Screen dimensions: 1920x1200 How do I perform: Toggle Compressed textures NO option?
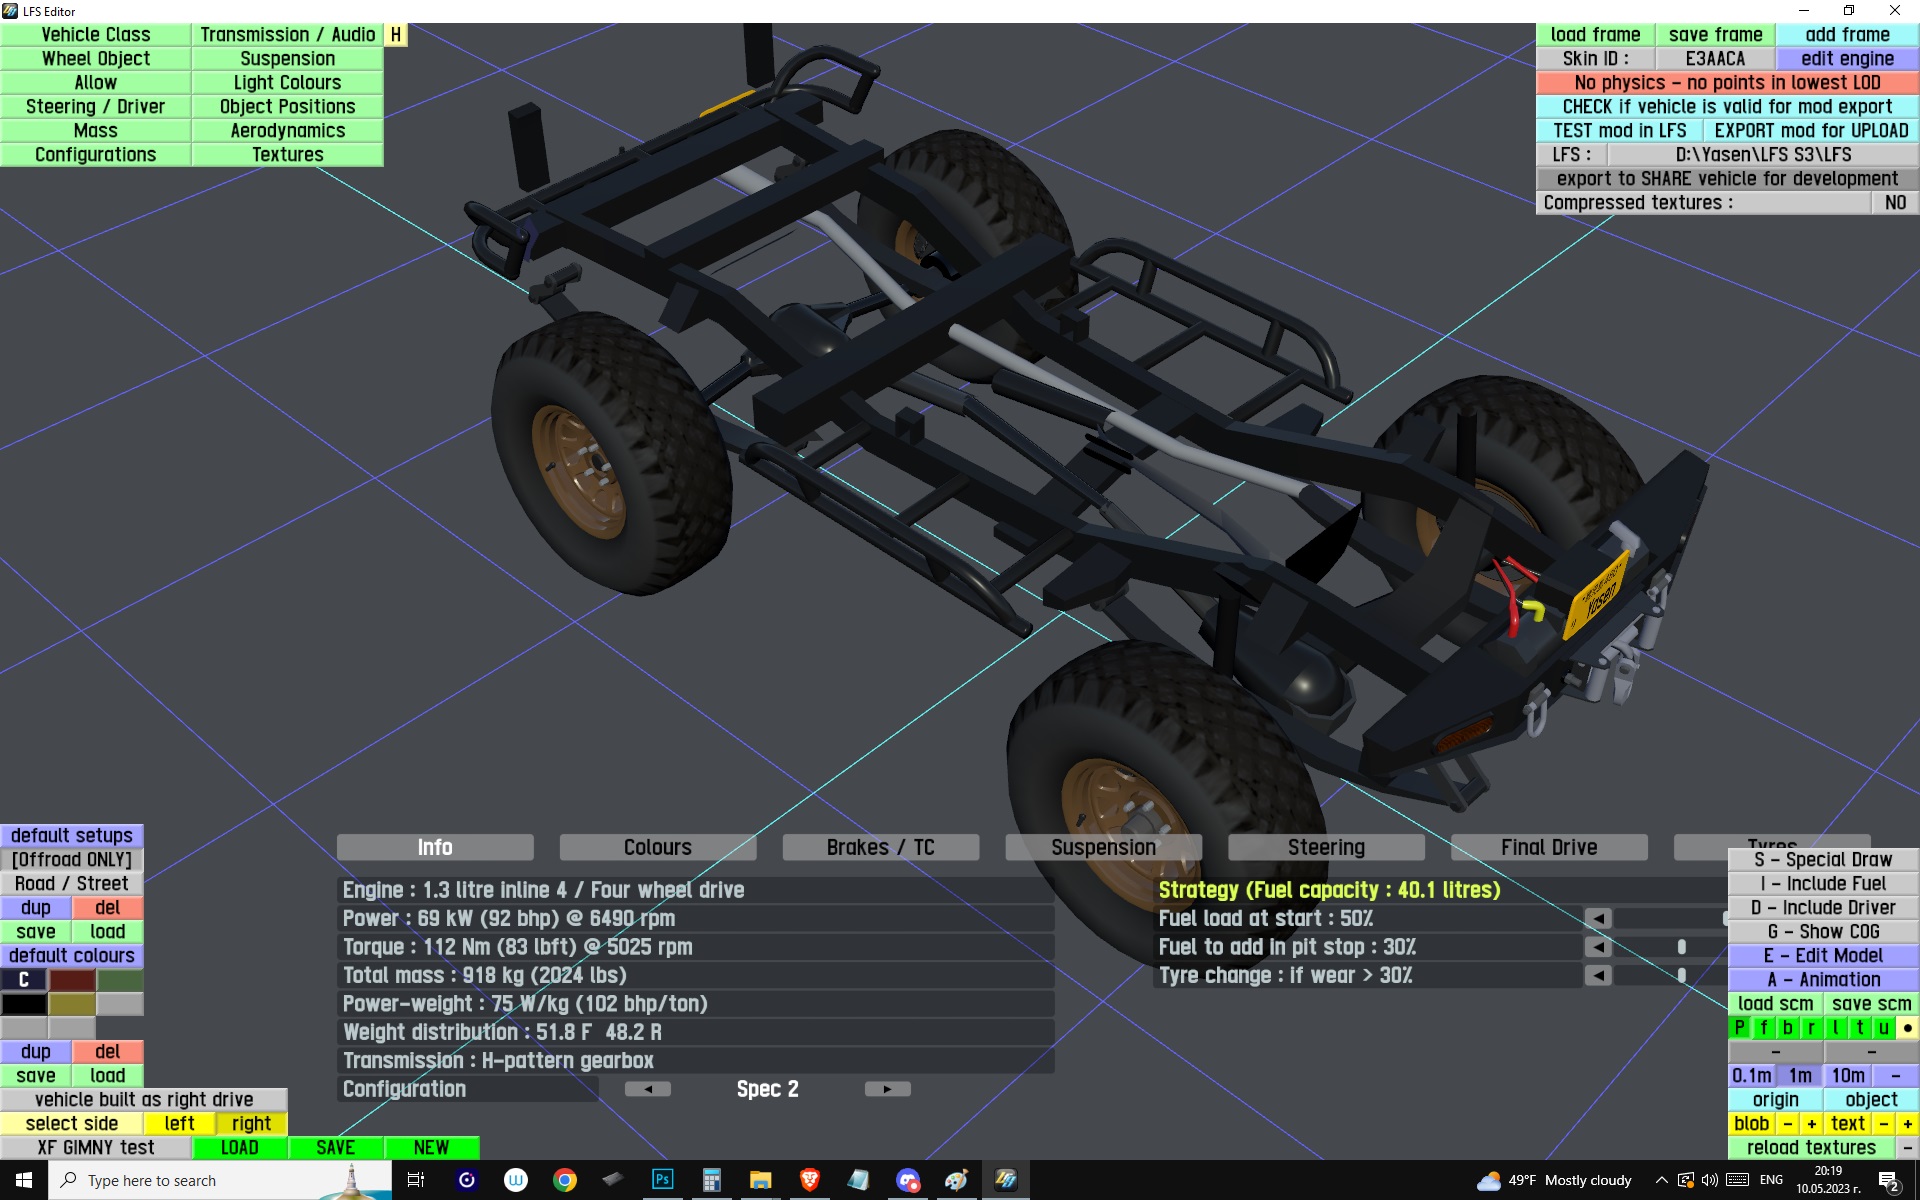pyautogui.click(x=1894, y=203)
